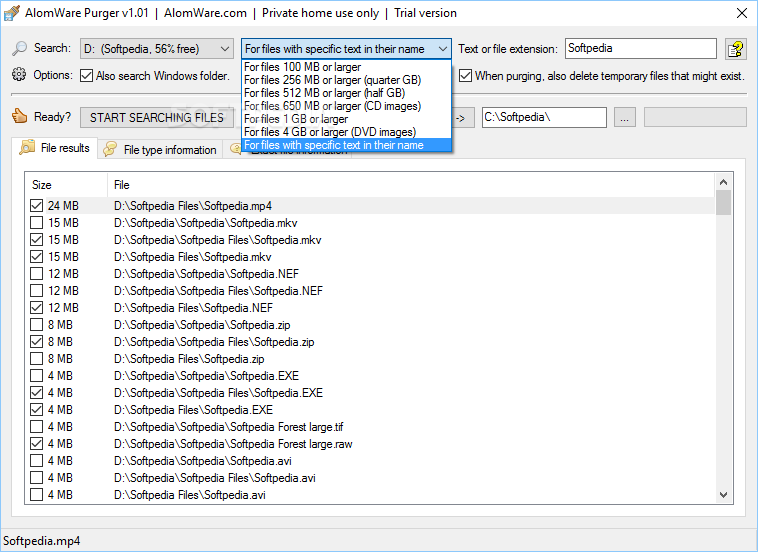This screenshot has height=552, width=758.
Task: Uncheck Softpedia Forest large.raw checkbox
Action: pyautogui.click(x=36, y=443)
